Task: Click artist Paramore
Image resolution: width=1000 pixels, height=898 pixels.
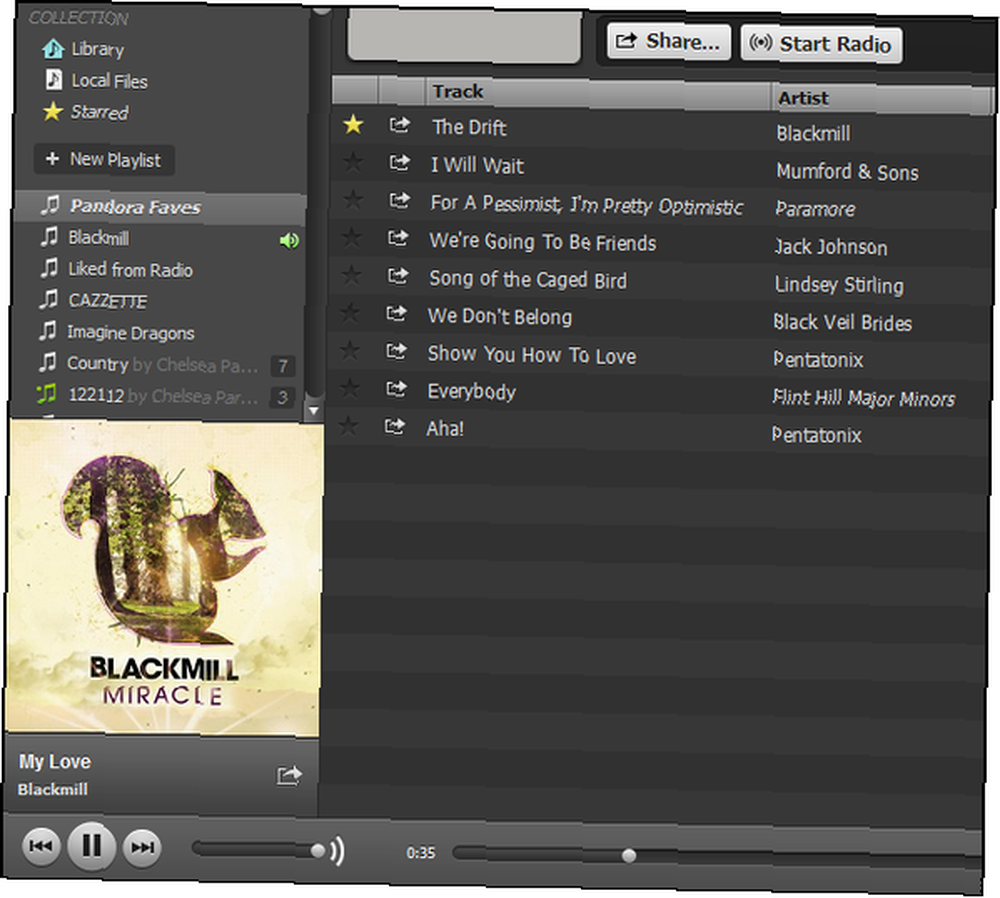Action: (815, 209)
